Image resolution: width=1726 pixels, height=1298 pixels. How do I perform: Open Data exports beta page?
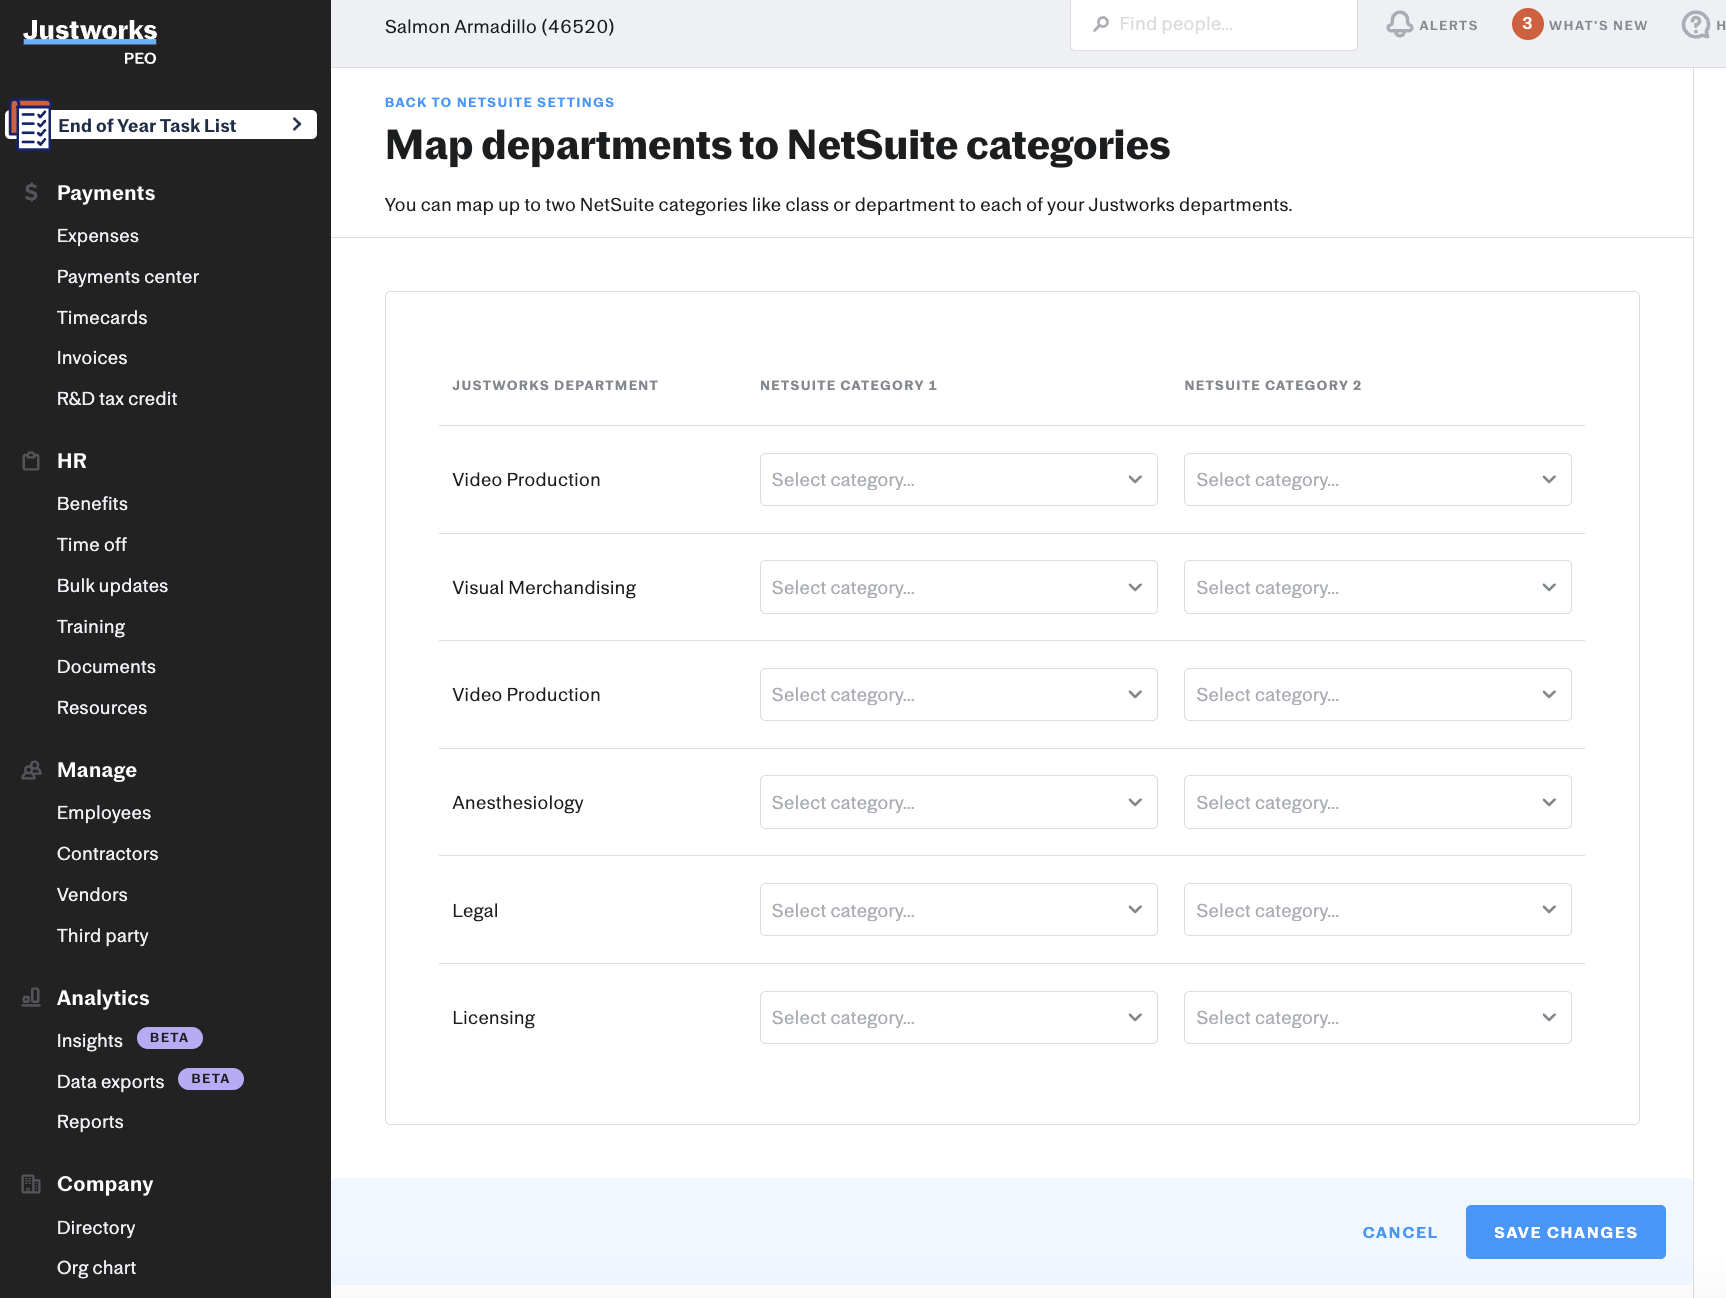point(110,1082)
